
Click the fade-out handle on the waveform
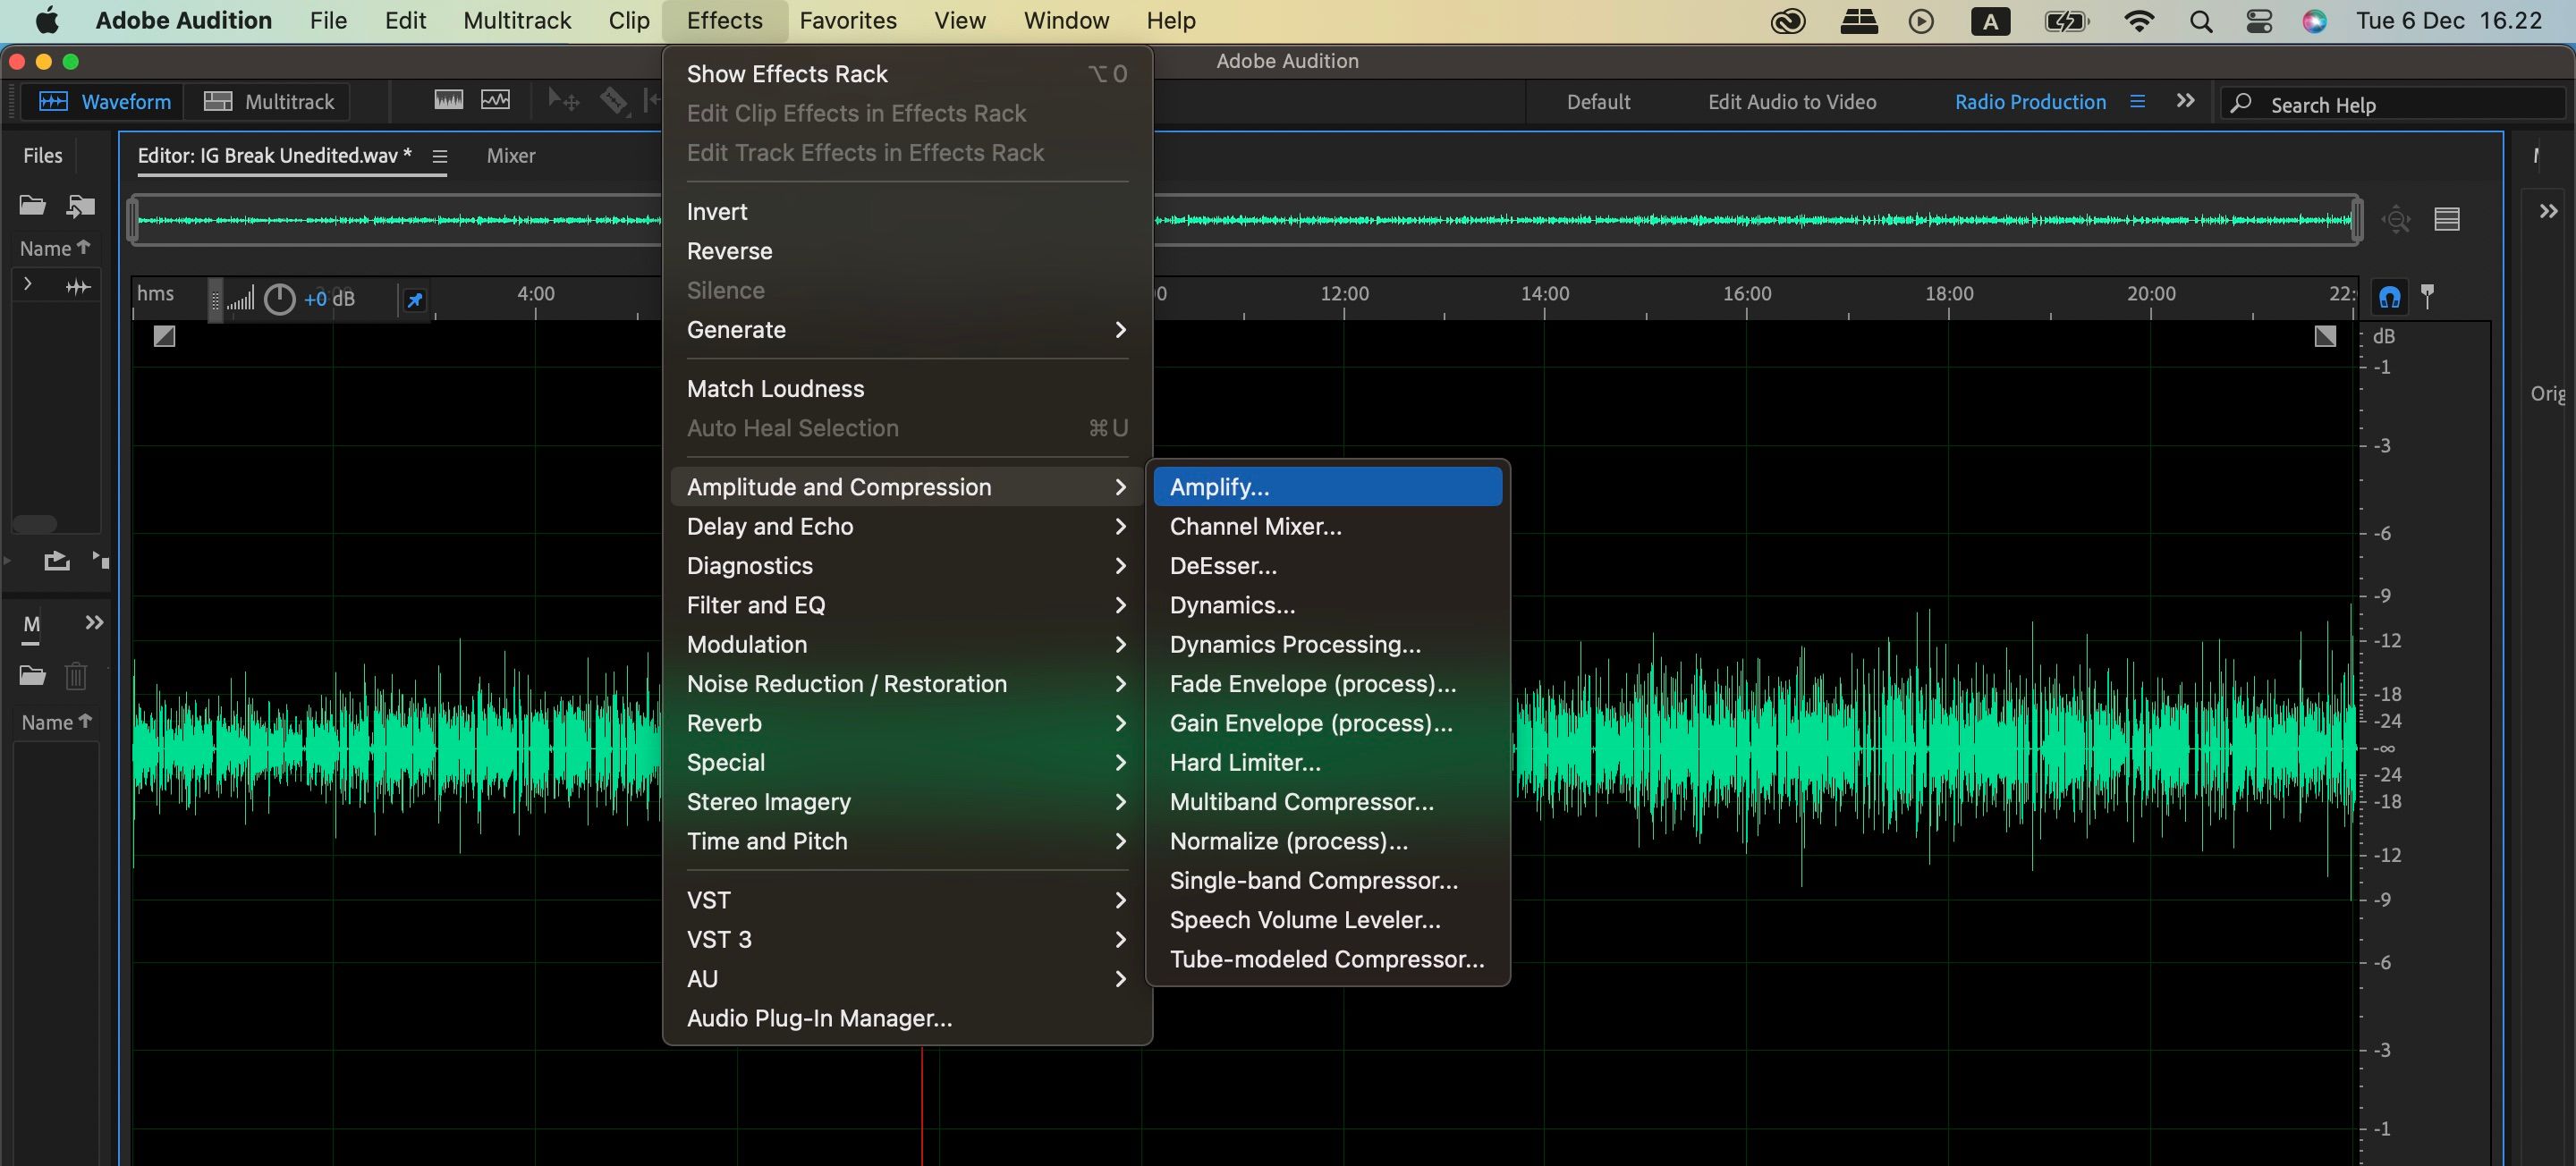point(2325,337)
